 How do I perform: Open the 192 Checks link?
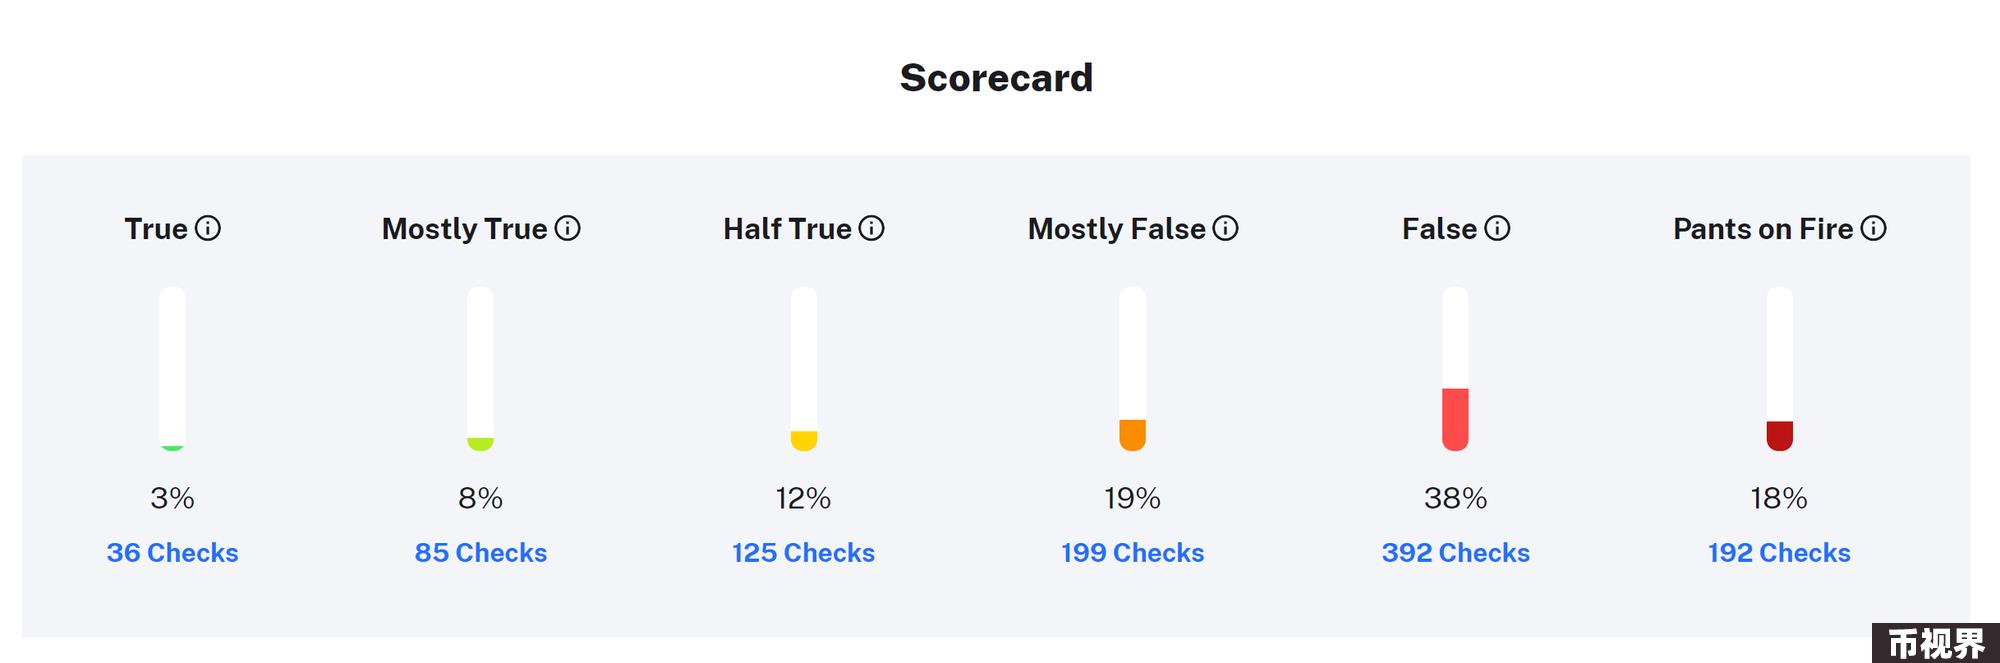1779,553
